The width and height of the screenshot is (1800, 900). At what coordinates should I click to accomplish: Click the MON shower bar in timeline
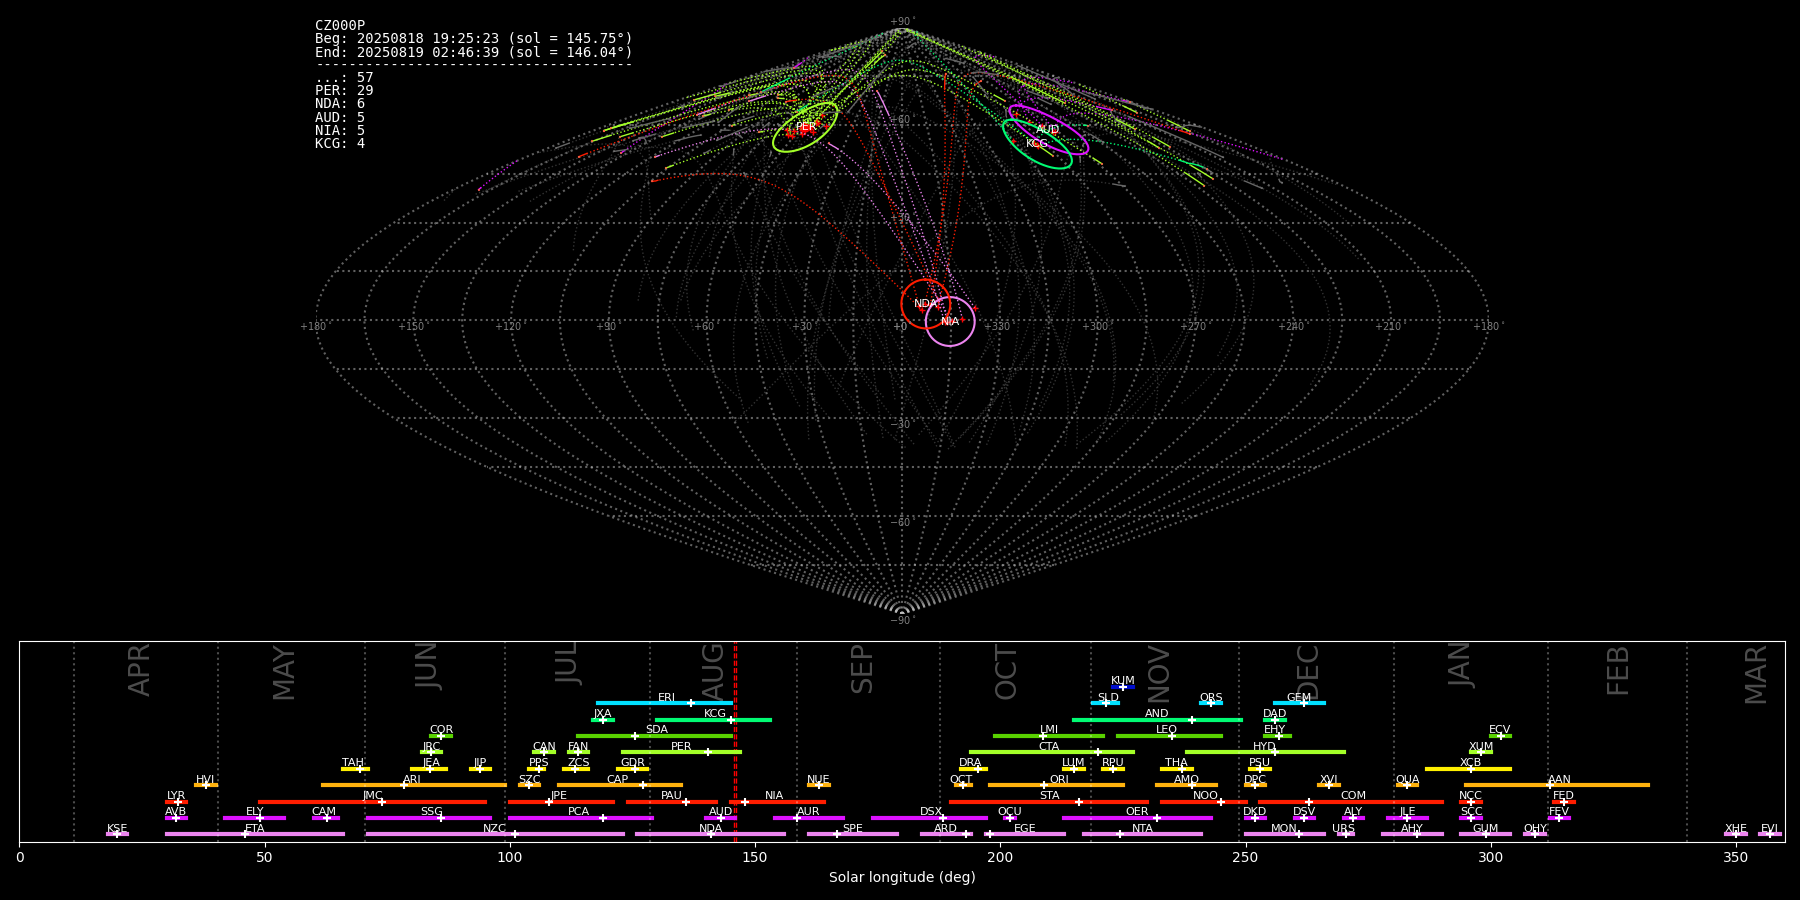click(1285, 834)
